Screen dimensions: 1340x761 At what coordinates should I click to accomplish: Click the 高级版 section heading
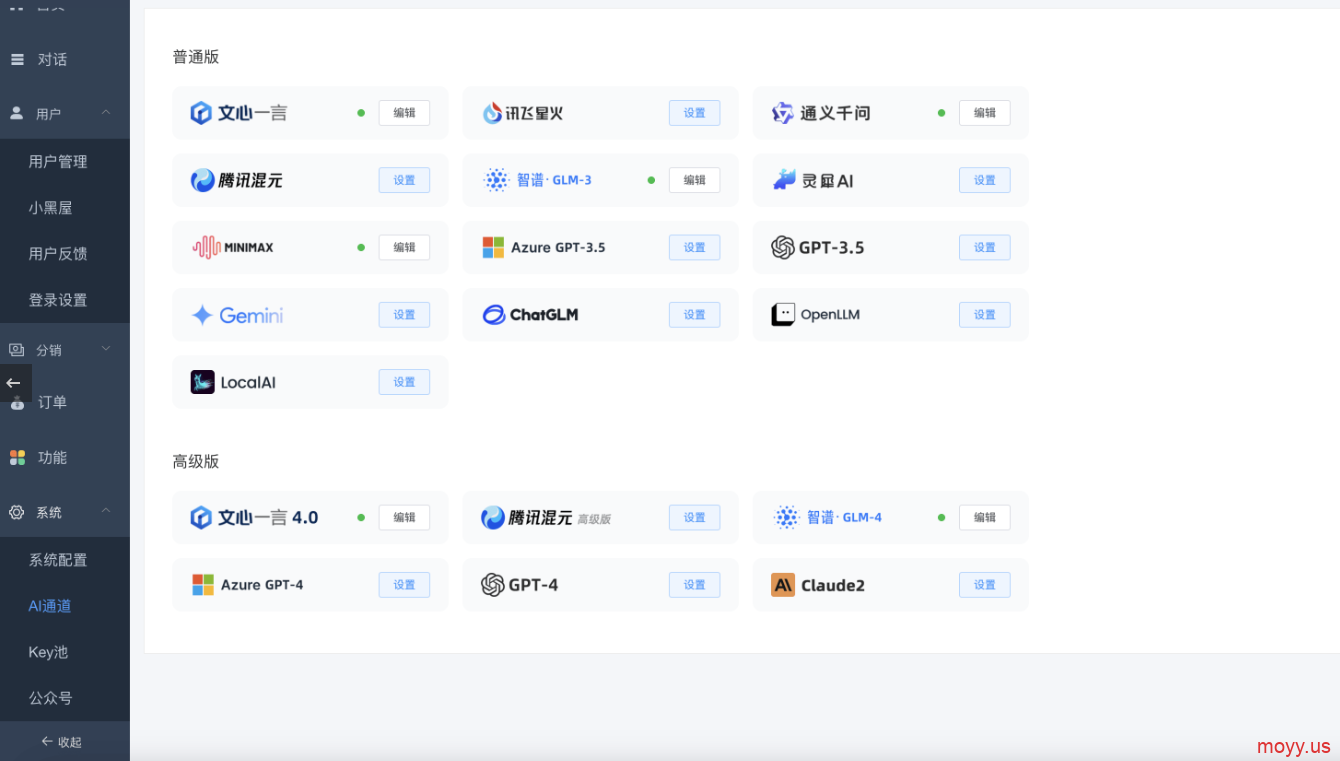[196, 461]
